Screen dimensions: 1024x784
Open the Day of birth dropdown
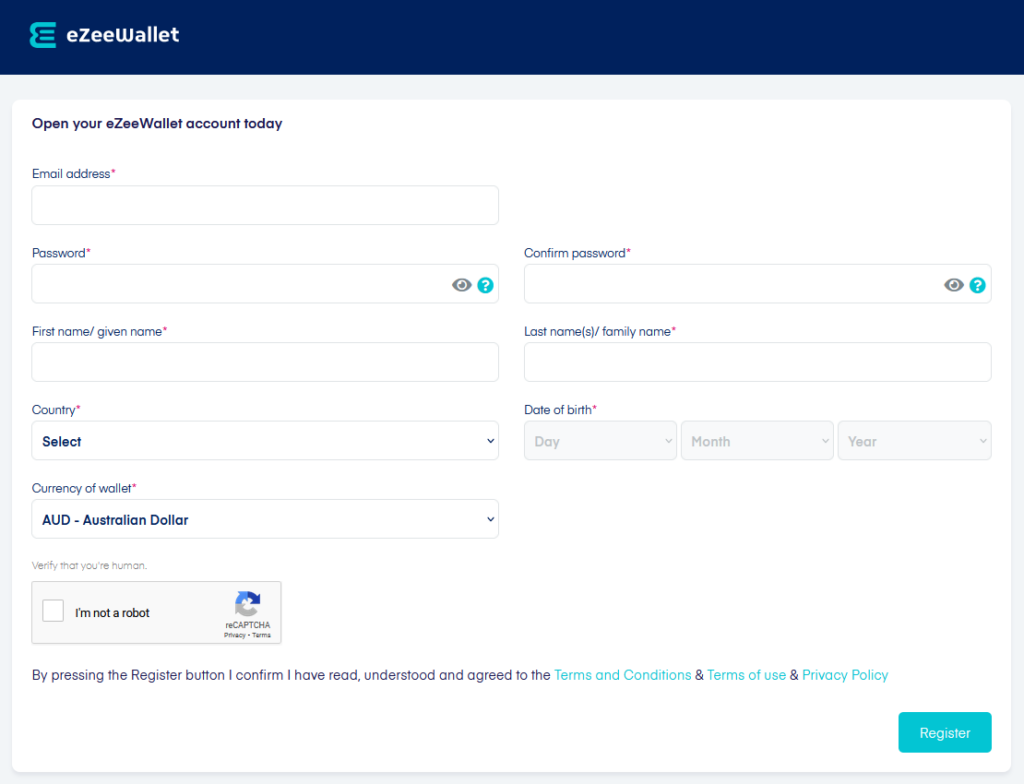(x=600, y=441)
